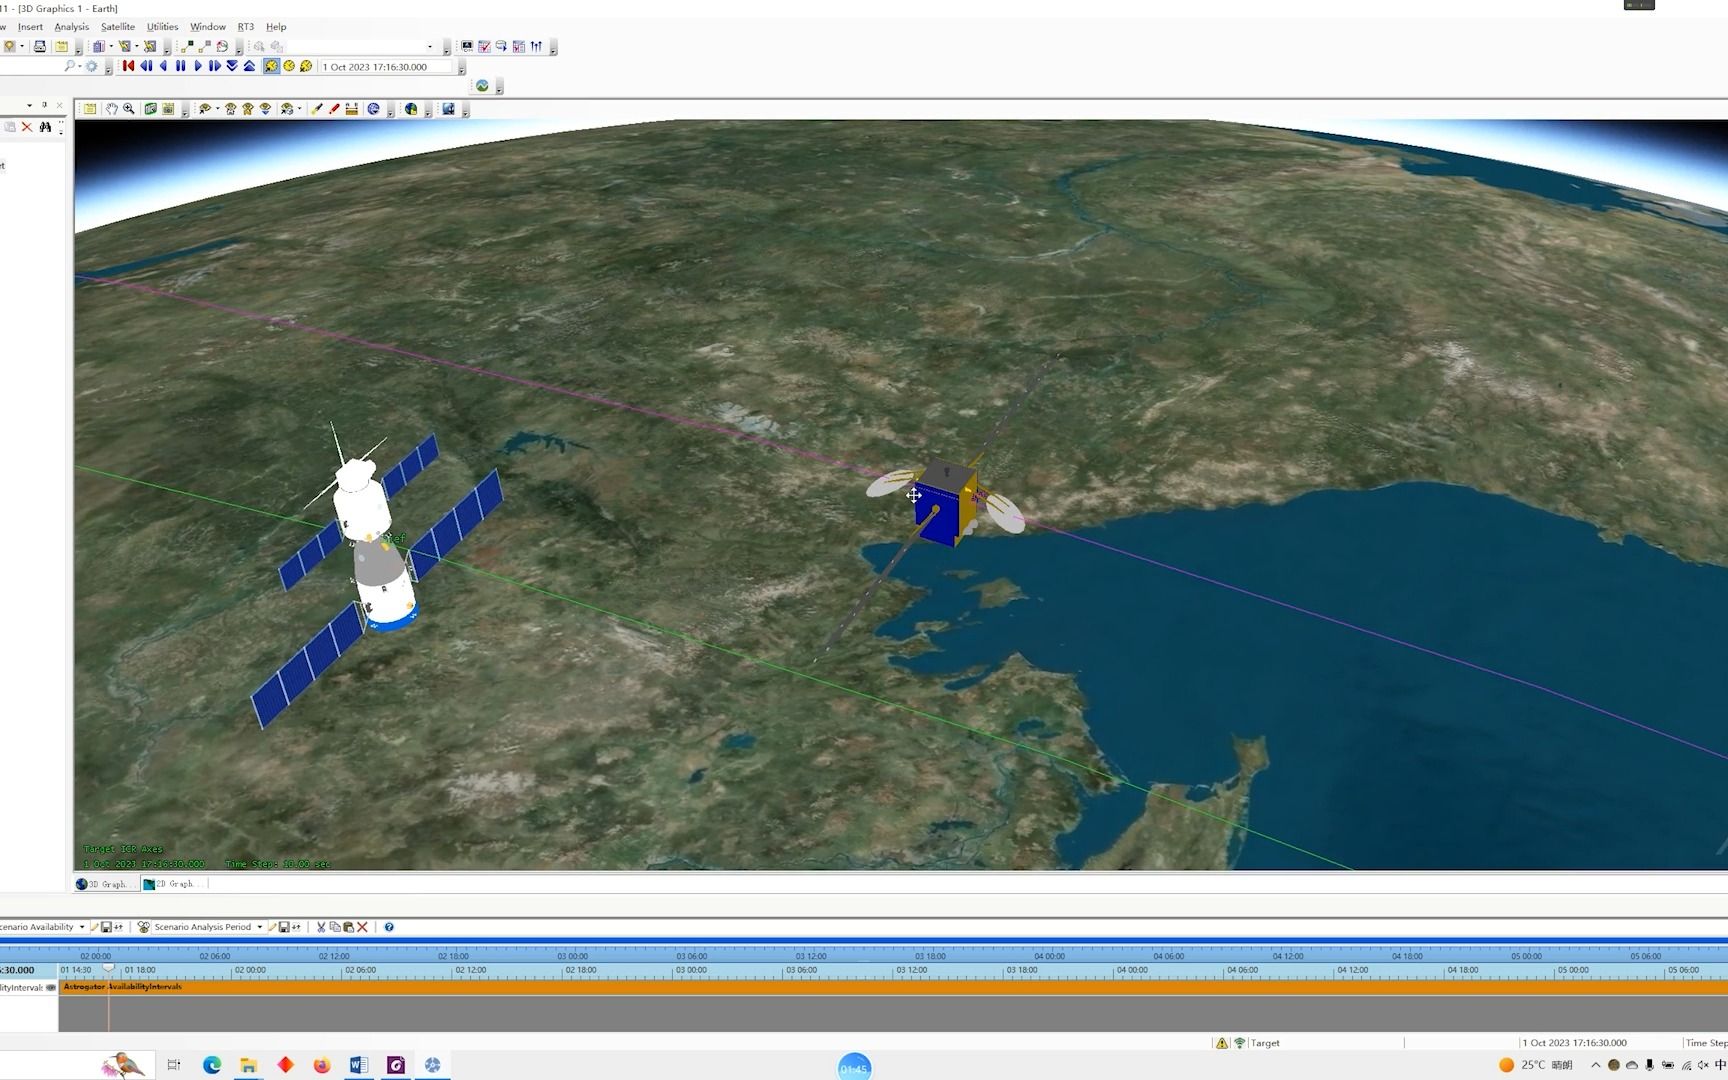Click the red pencil annotation tool
1728x1080 pixels.
coord(334,109)
